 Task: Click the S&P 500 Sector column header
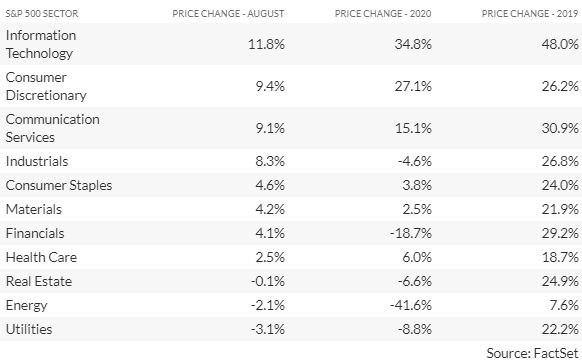[x=42, y=14]
